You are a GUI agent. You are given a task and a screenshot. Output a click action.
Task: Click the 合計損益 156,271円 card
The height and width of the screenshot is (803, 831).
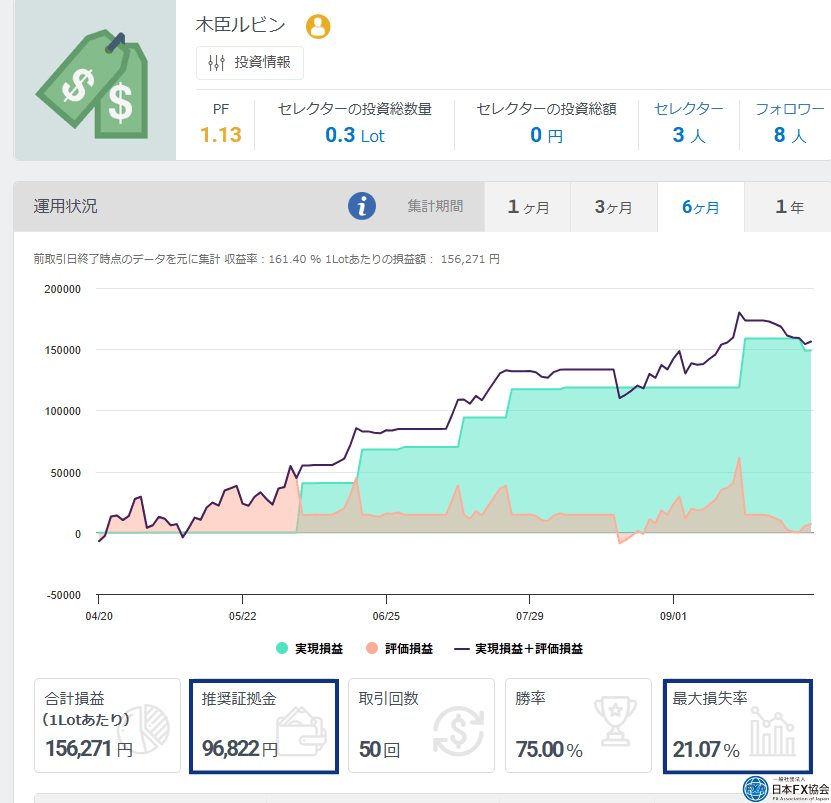tap(107, 726)
